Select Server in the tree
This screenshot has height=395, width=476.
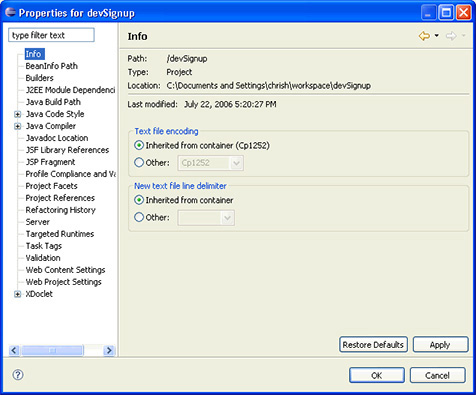38,222
